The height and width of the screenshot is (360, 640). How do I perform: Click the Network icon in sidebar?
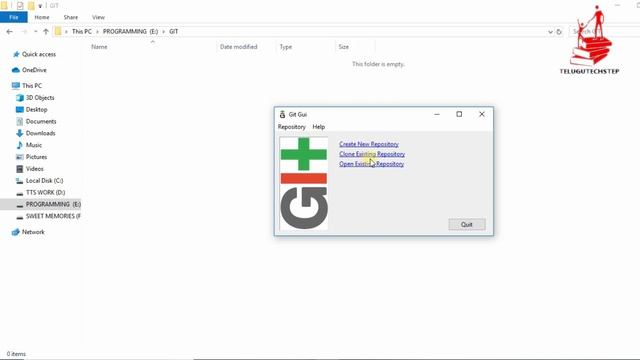click(x=16, y=232)
